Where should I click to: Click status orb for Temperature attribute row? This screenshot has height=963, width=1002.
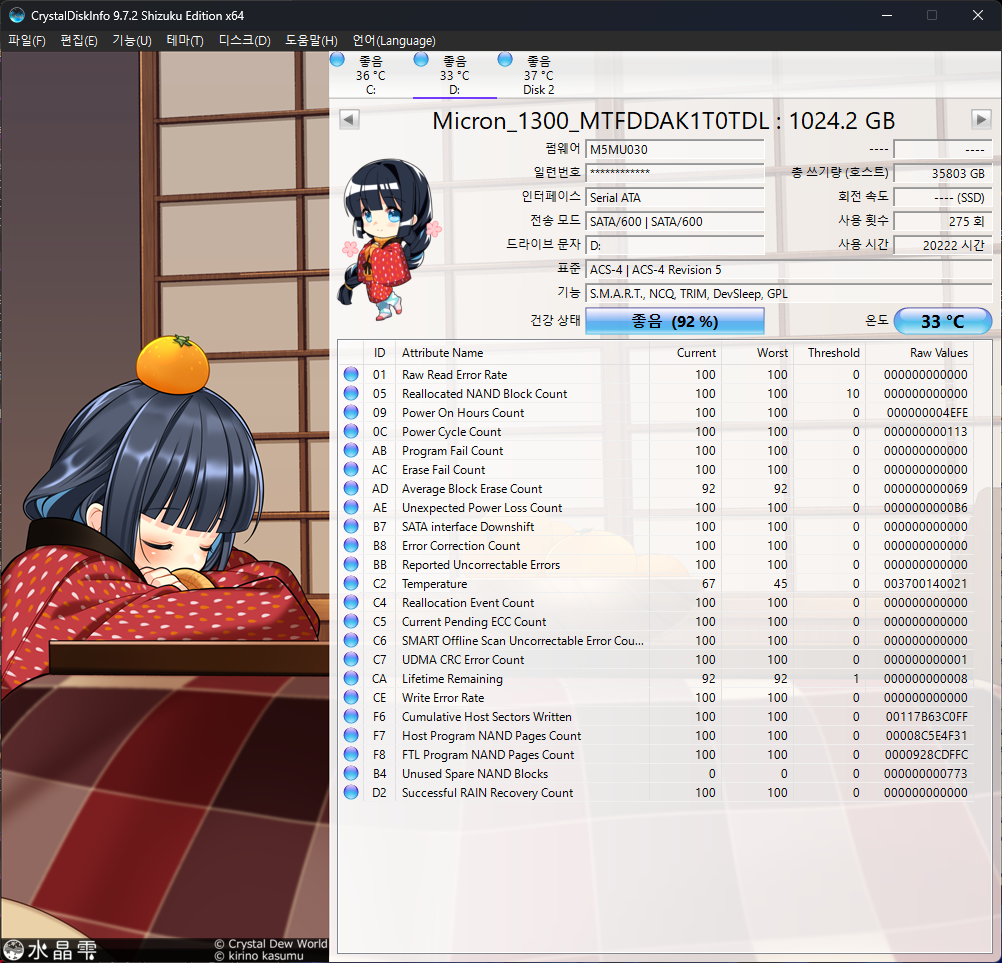click(351, 584)
